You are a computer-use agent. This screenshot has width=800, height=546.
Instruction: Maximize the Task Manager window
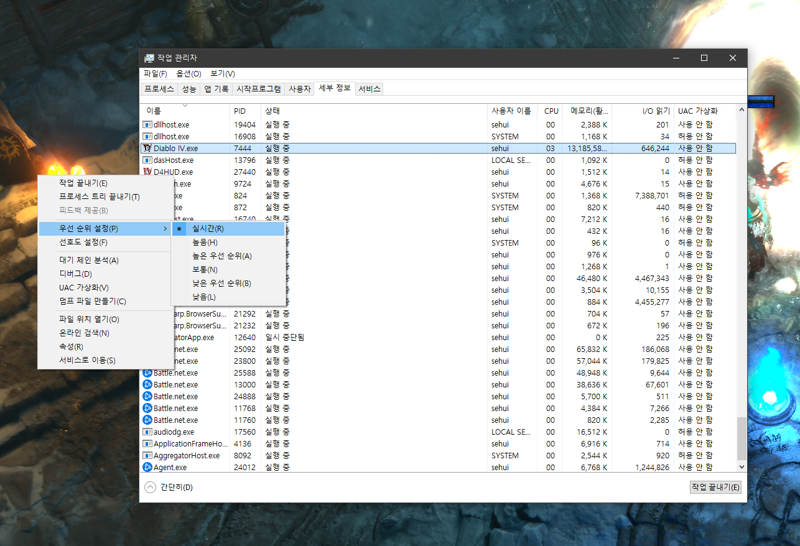coord(704,58)
